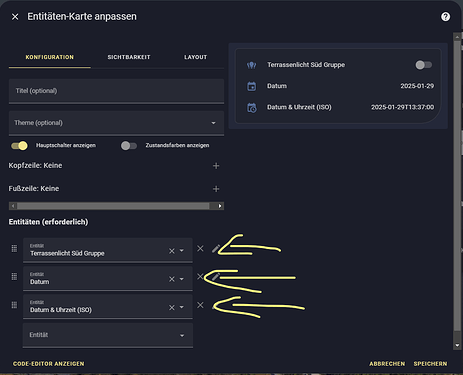This screenshot has height=375, width=463.
Task: Open the Theme (optional) dropdown
Action: (116, 123)
